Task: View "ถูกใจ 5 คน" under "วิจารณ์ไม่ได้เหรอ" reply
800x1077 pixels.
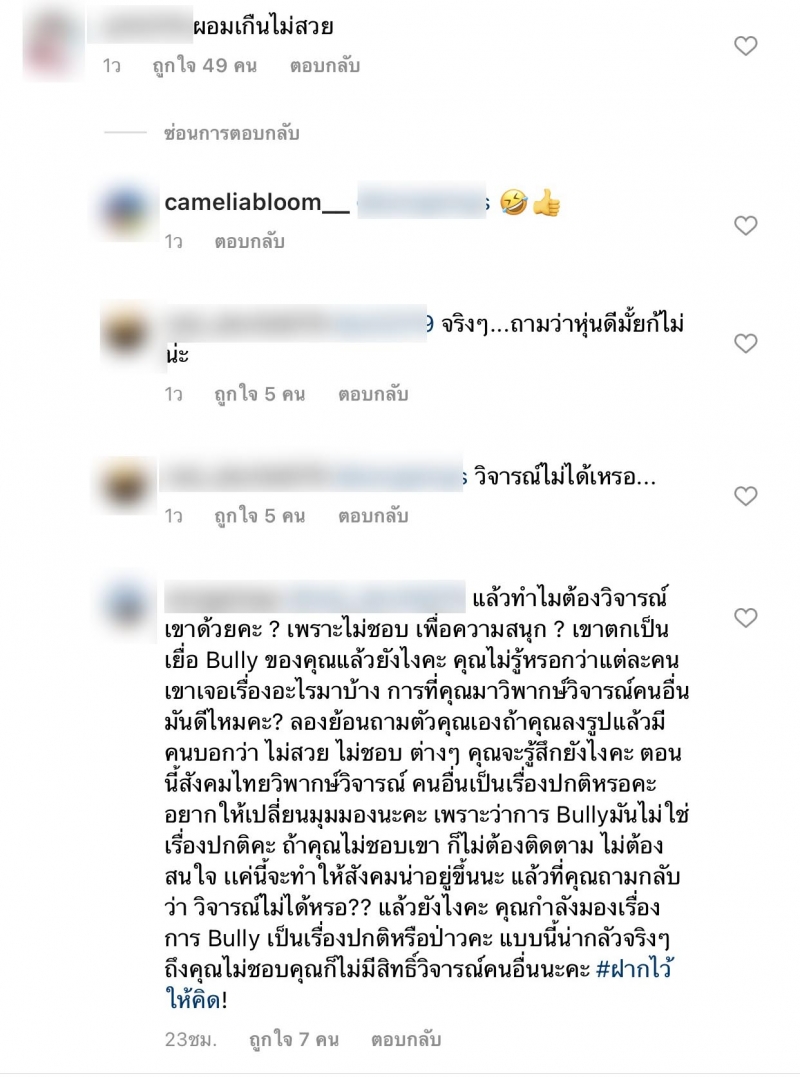Action: click(x=260, y=516)
